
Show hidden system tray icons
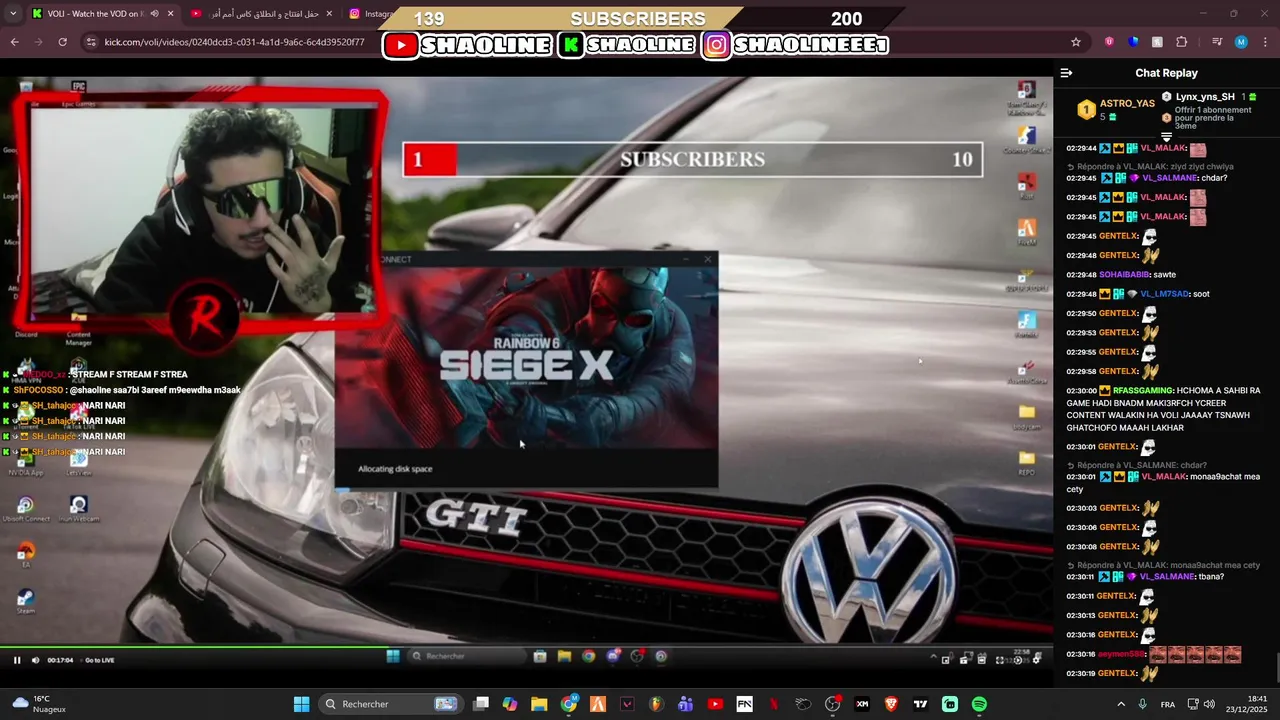pyautogui.click(x=1121, y=704)
